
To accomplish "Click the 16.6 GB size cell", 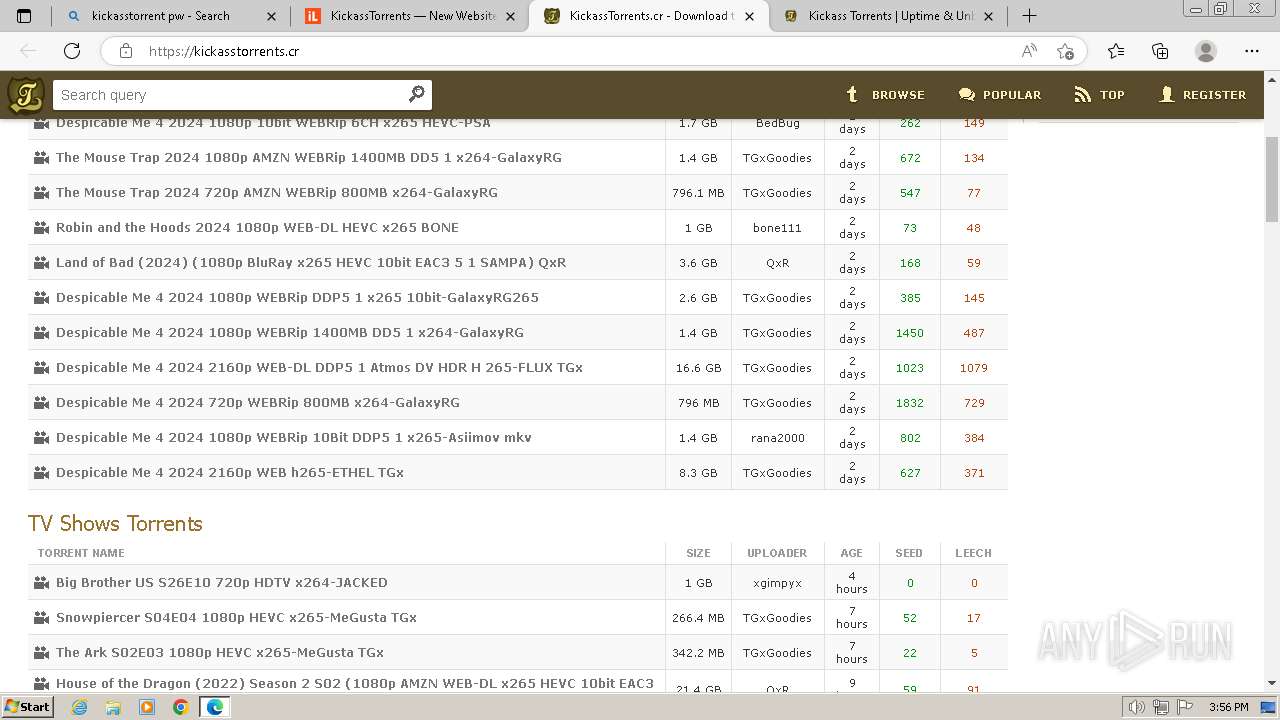I will [698, 368].
